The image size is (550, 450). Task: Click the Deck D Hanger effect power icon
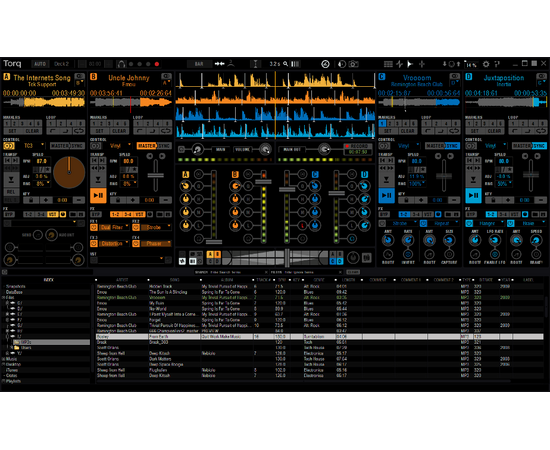click(469, 223)
